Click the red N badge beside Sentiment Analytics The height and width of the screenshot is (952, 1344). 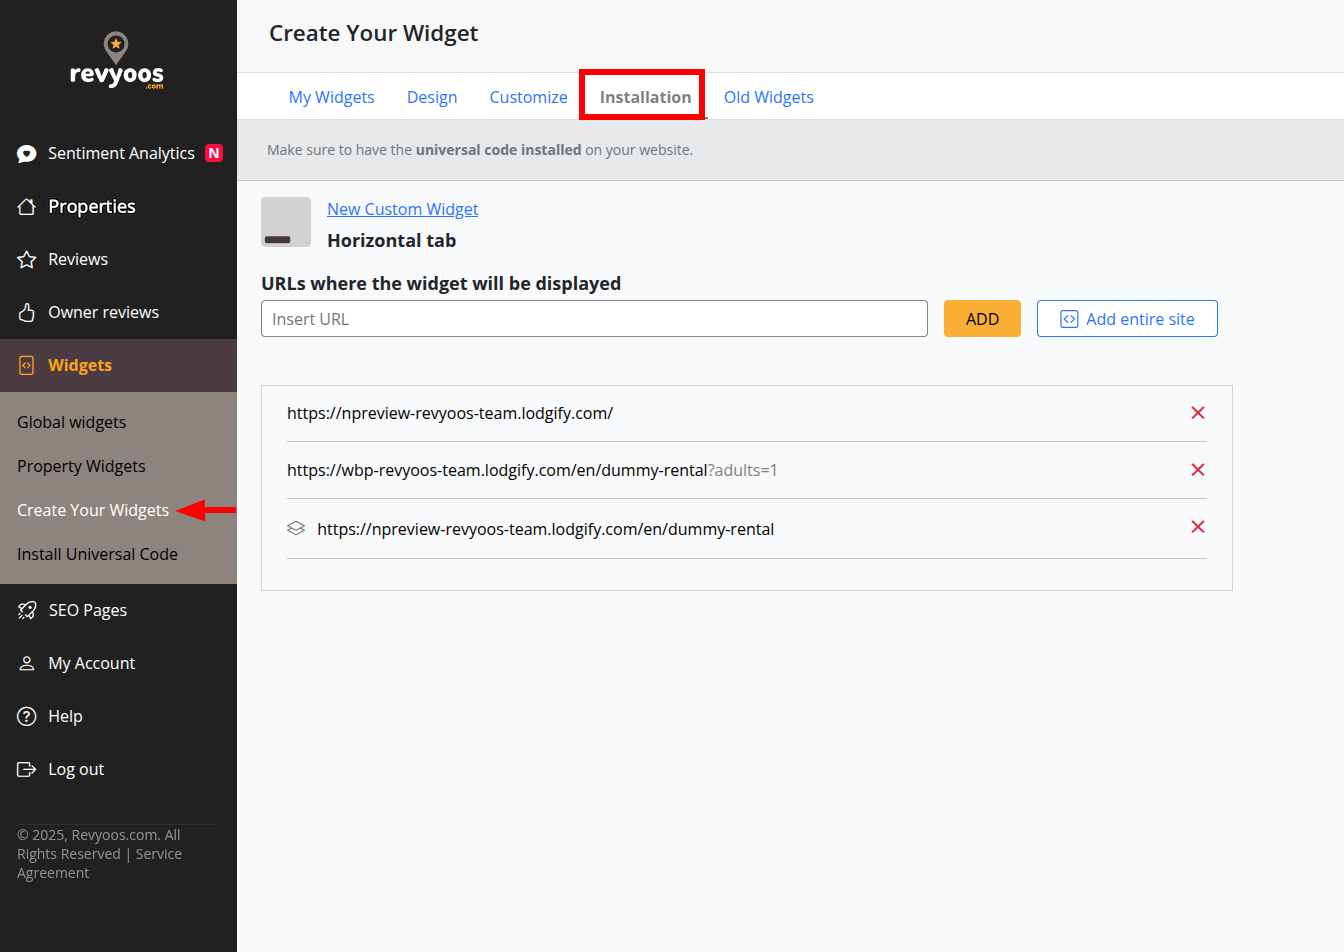214,153
